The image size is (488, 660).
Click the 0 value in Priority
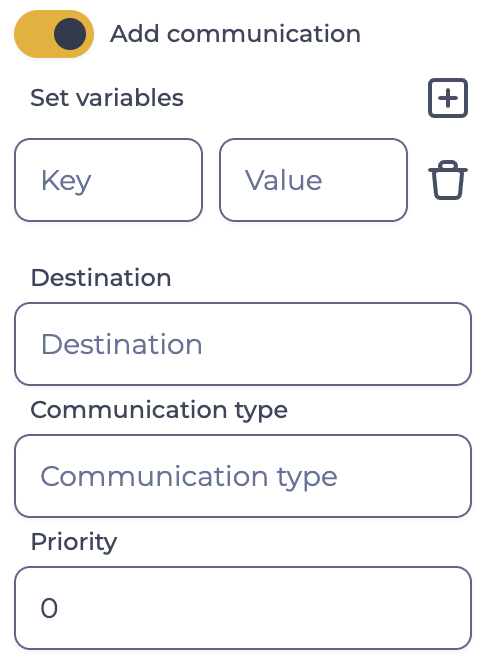coord(49,608)
